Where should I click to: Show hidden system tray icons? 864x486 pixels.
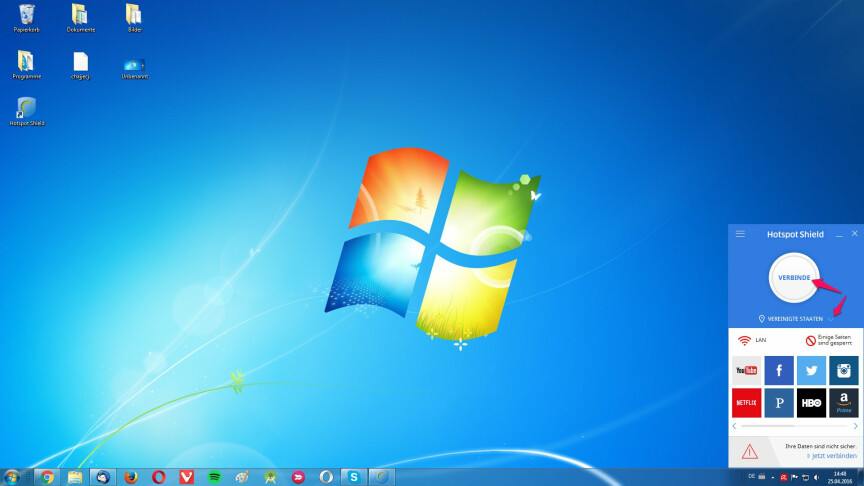[x=773, y=478]
